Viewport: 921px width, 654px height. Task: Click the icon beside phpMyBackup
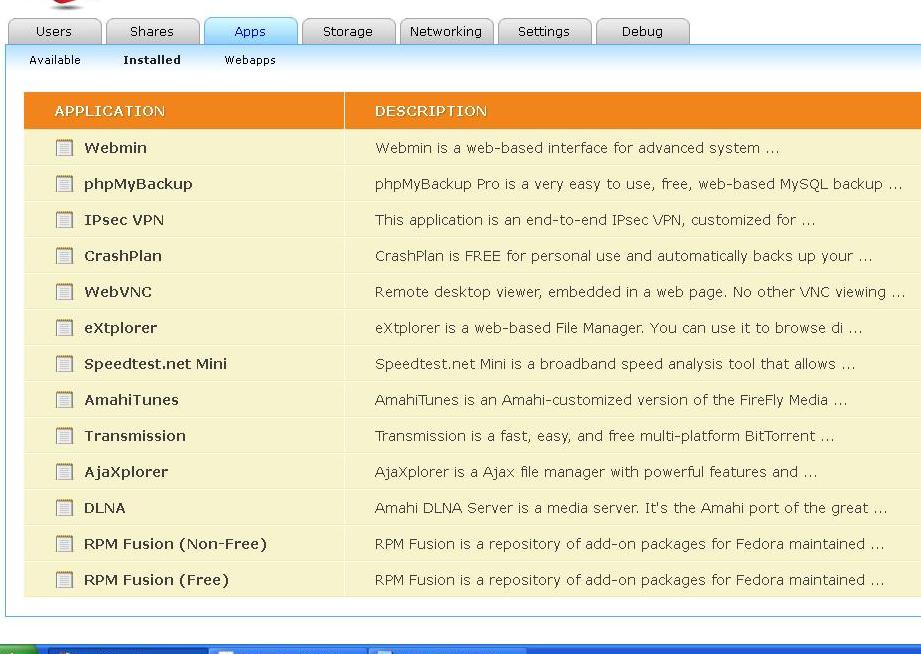65,184
